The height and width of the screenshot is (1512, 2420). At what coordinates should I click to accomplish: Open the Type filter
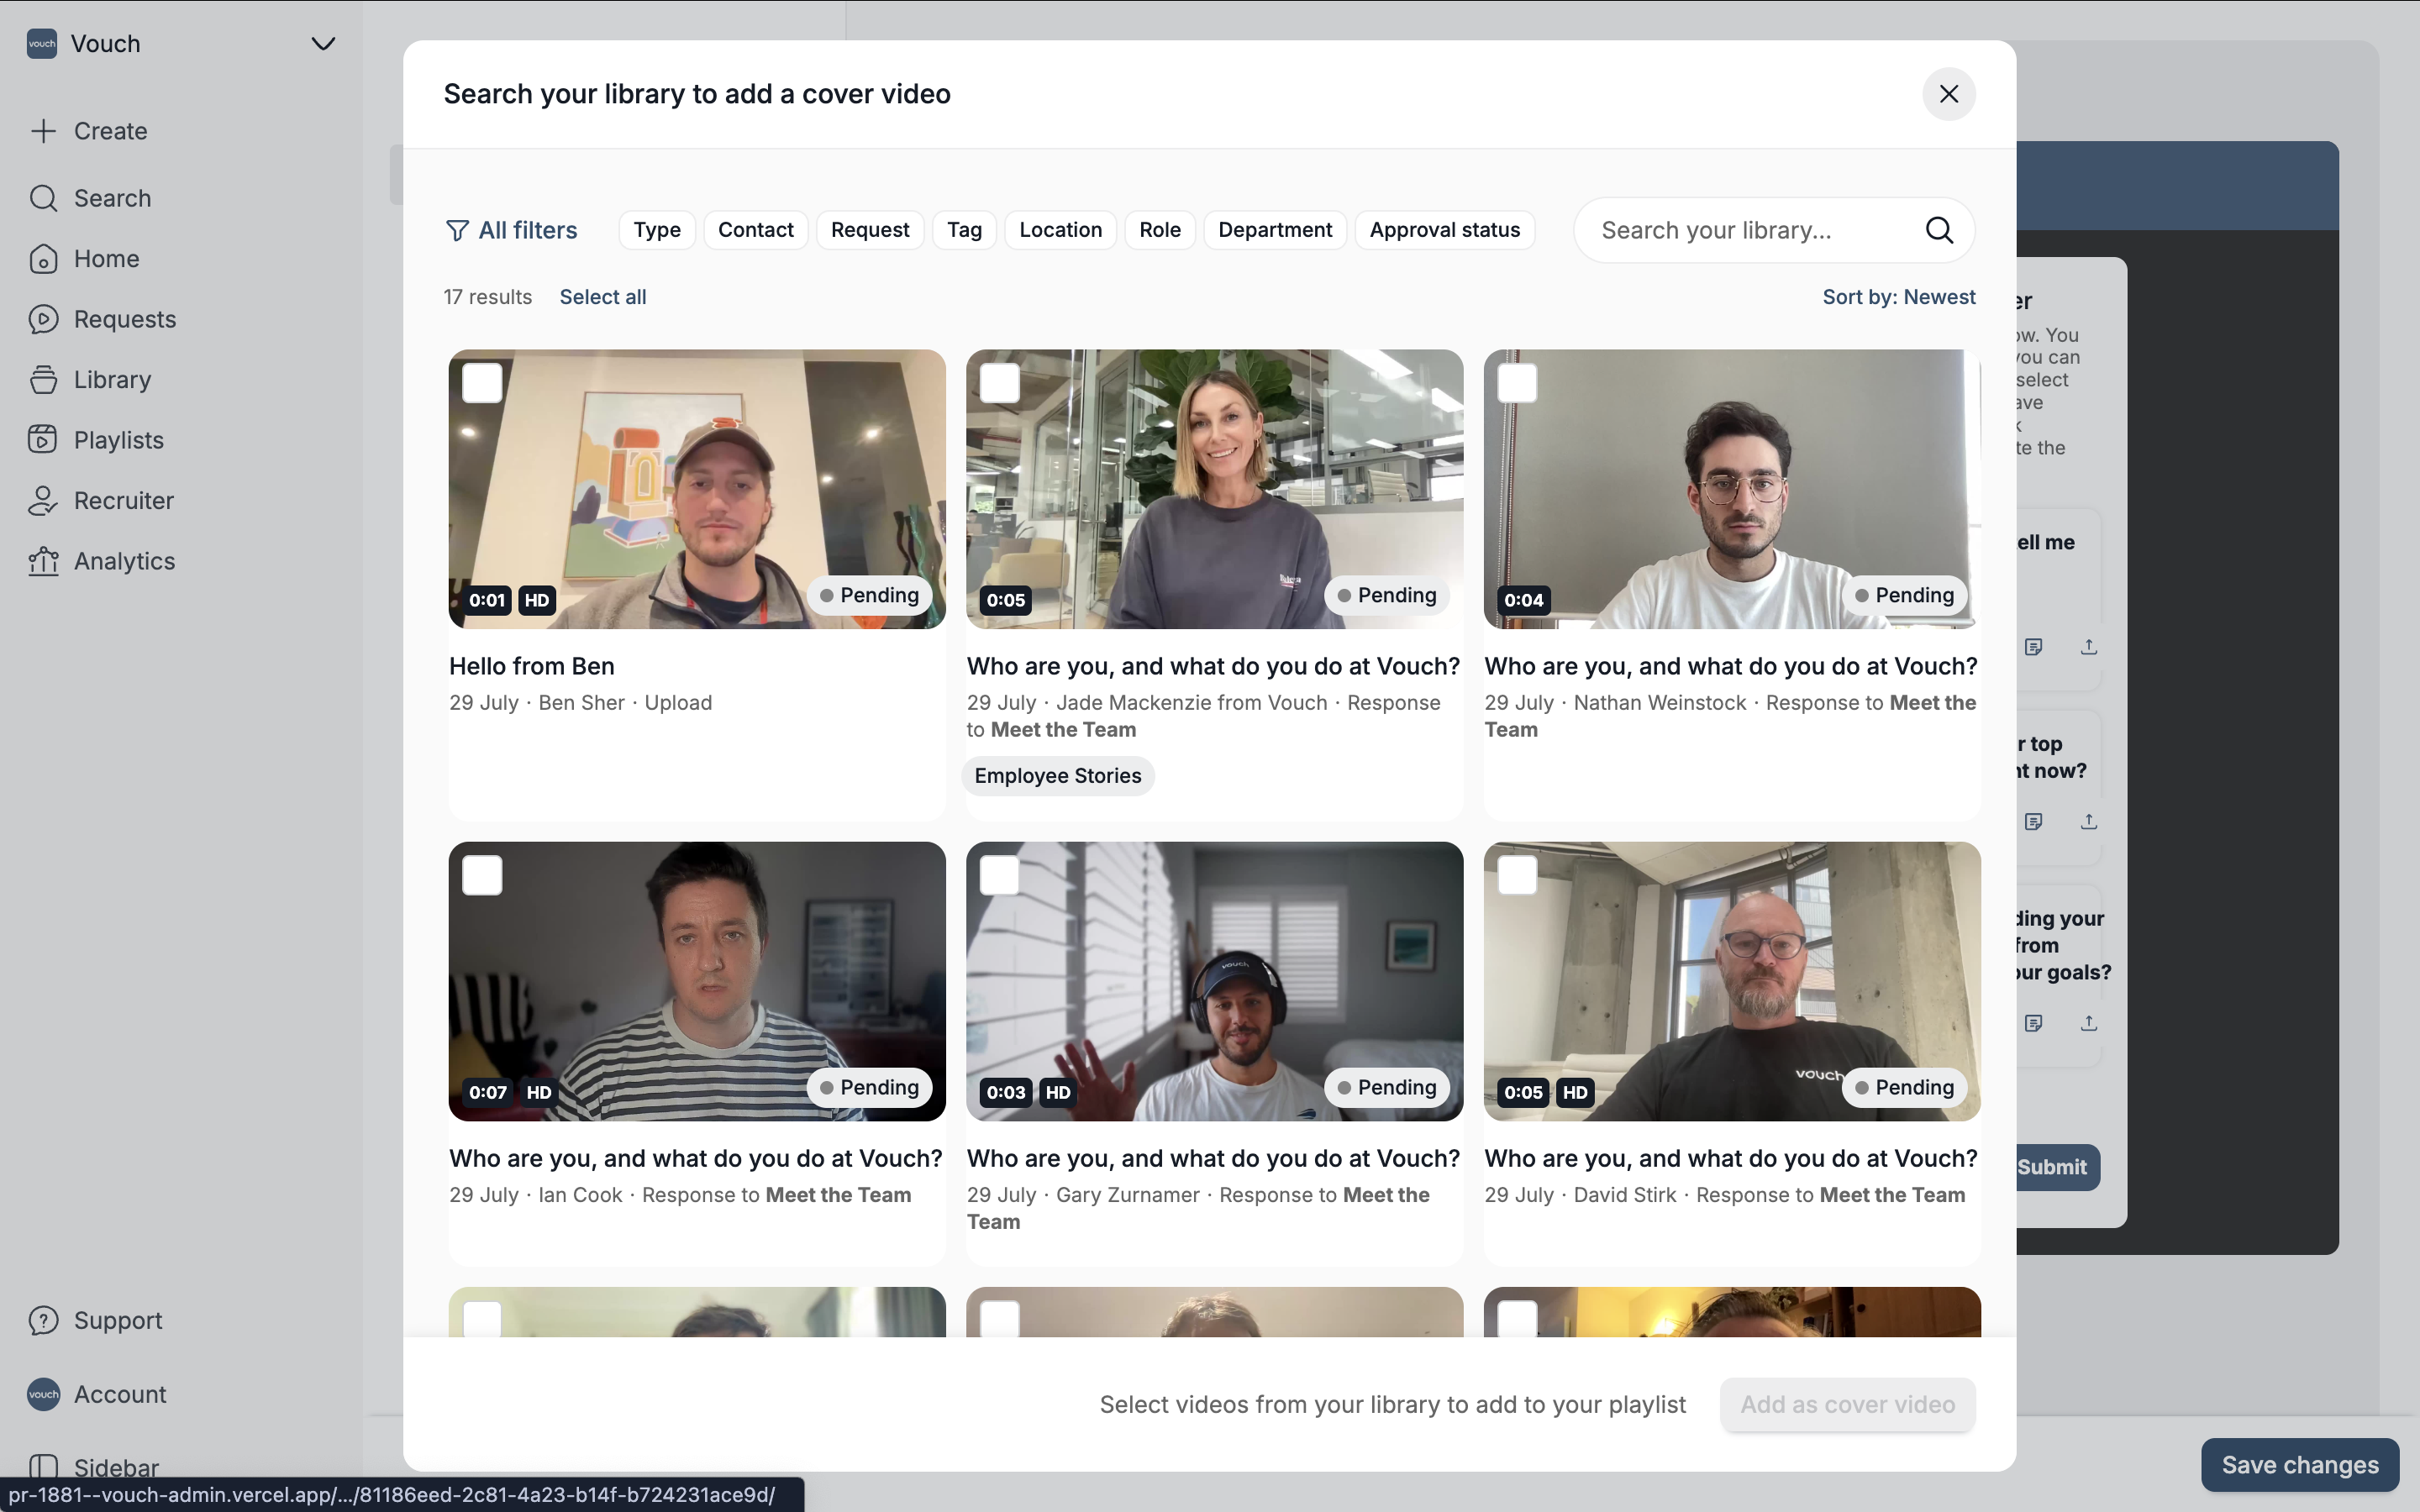click(x=657, y=230)
